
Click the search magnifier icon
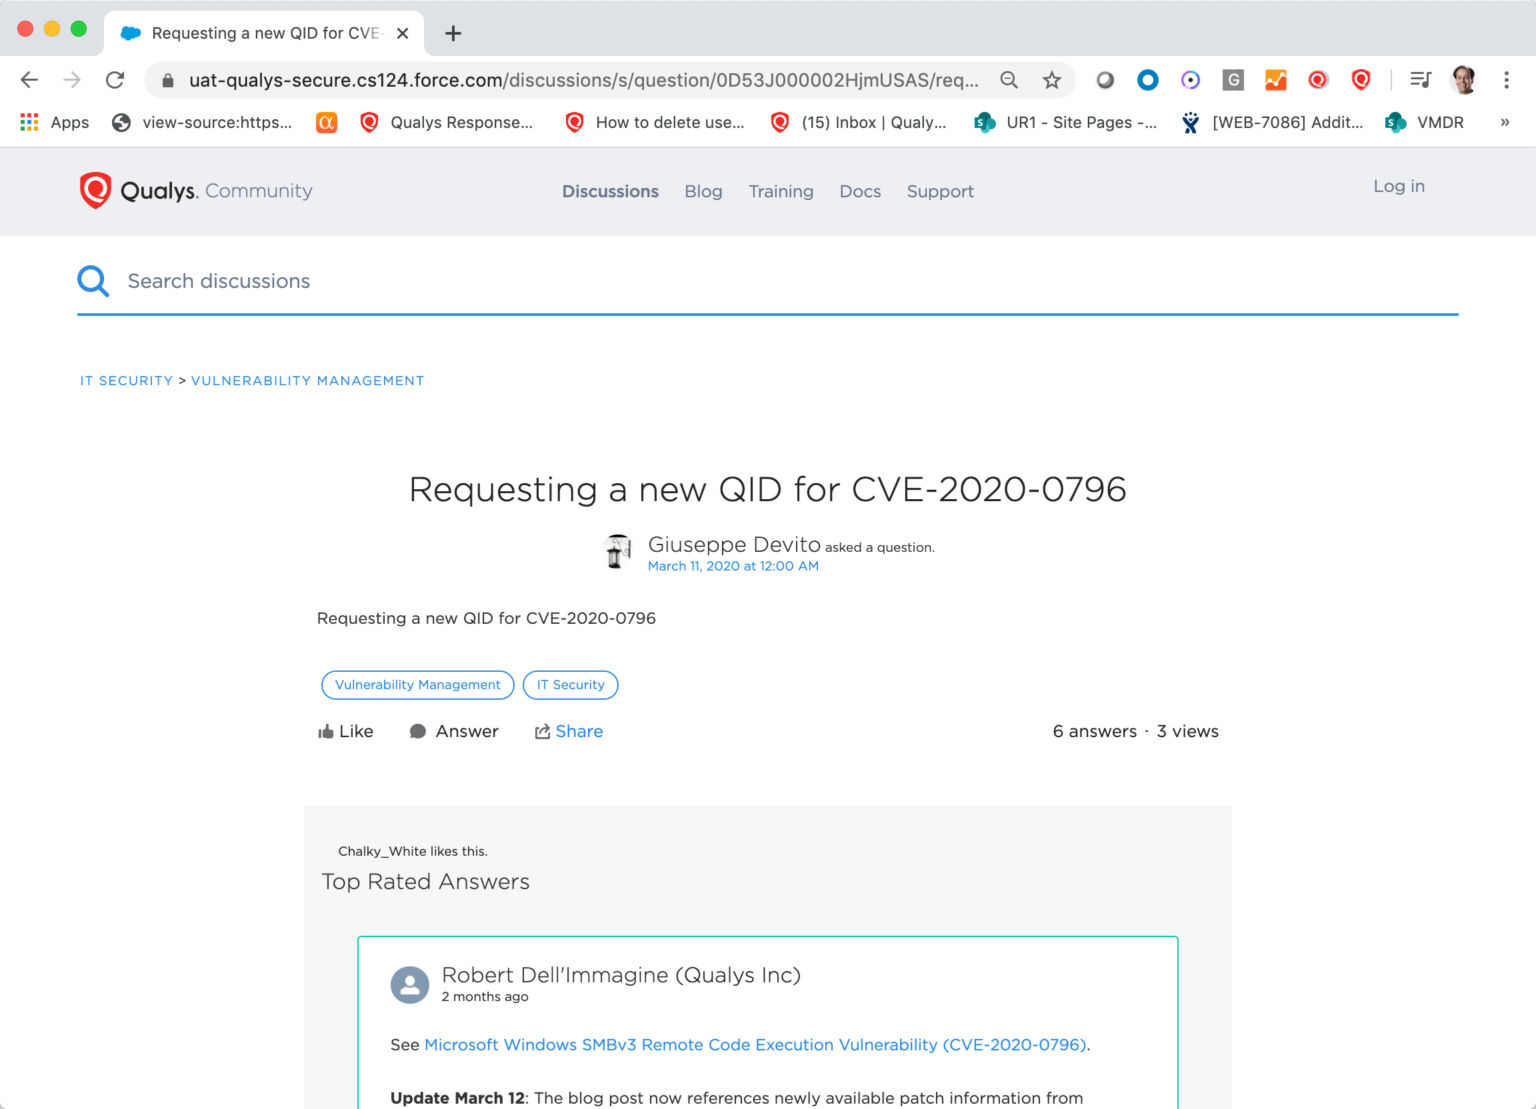click(92, 281)
